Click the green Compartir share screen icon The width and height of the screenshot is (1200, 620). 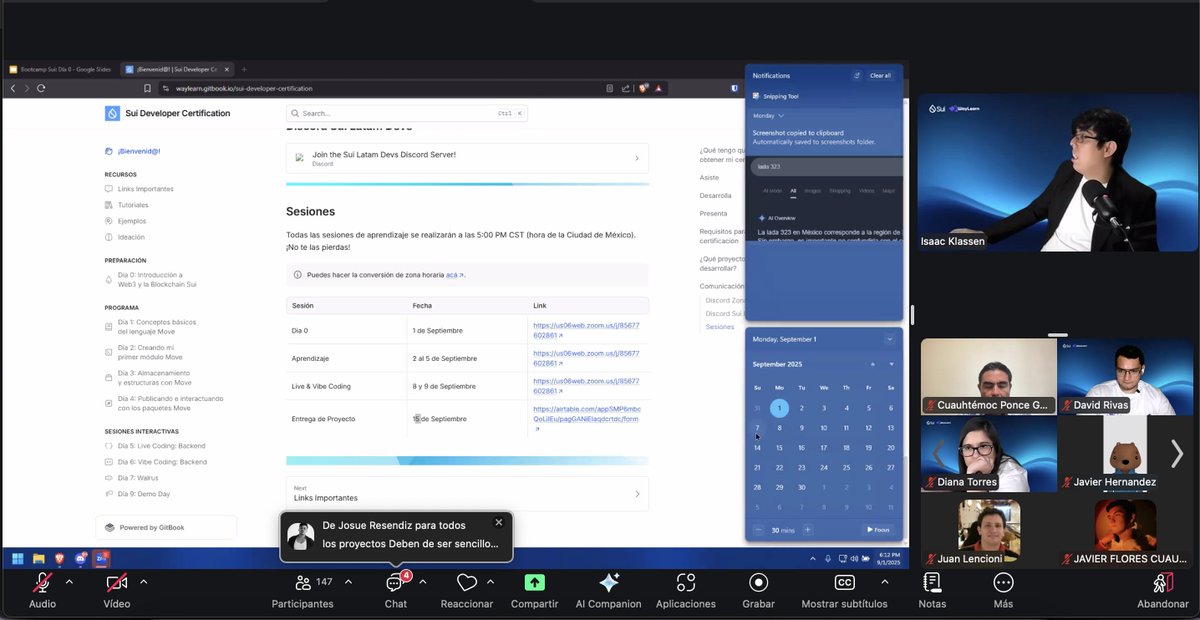pyautogui.click(x=535, y=582)
